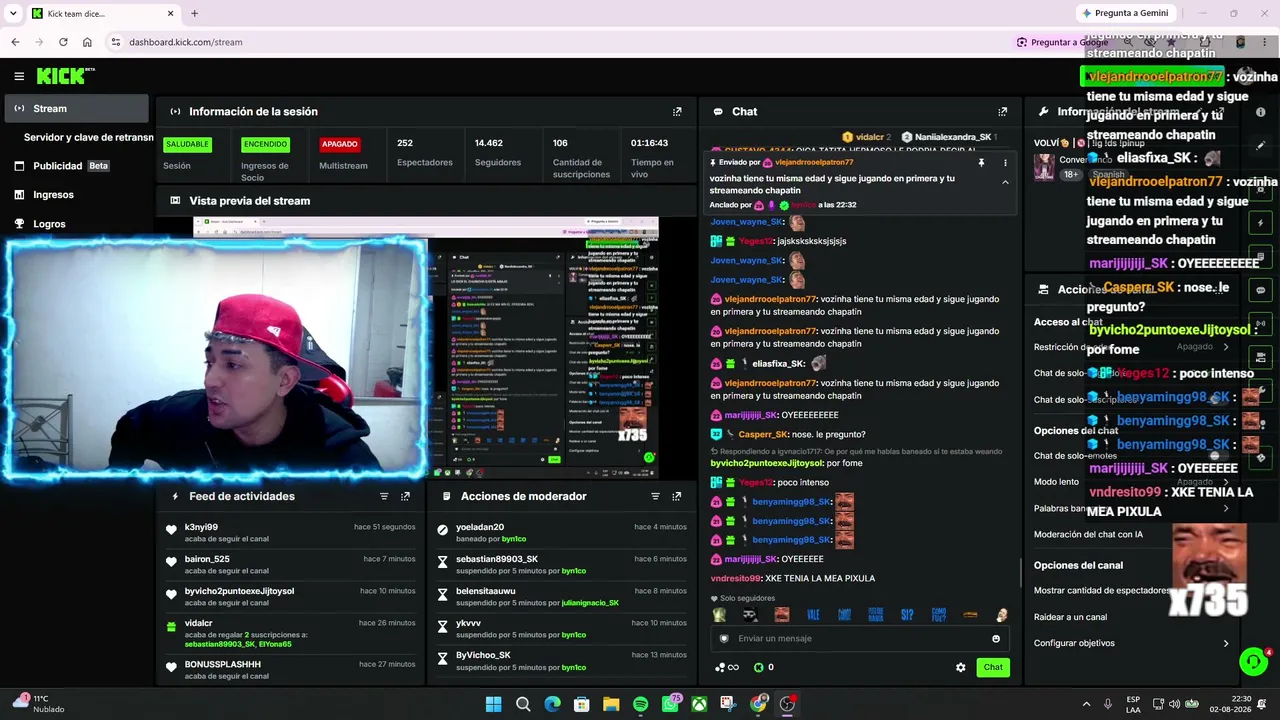Viewport: 1280px width, 720px height.
Task: Open OBS Studio from the taskbar
Action: [787, 704]
